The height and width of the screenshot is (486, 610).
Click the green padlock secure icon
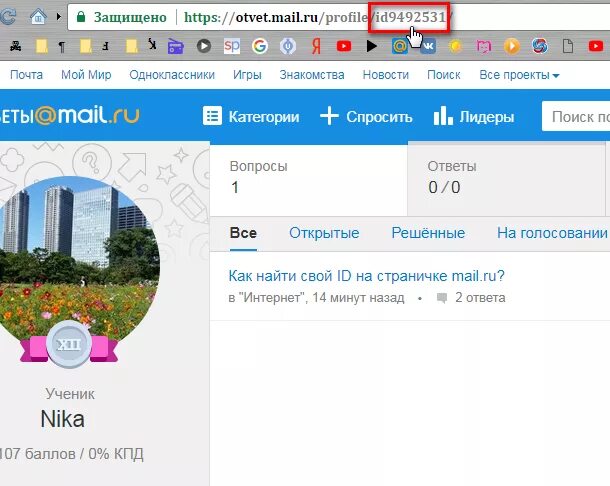click(81, 17)
